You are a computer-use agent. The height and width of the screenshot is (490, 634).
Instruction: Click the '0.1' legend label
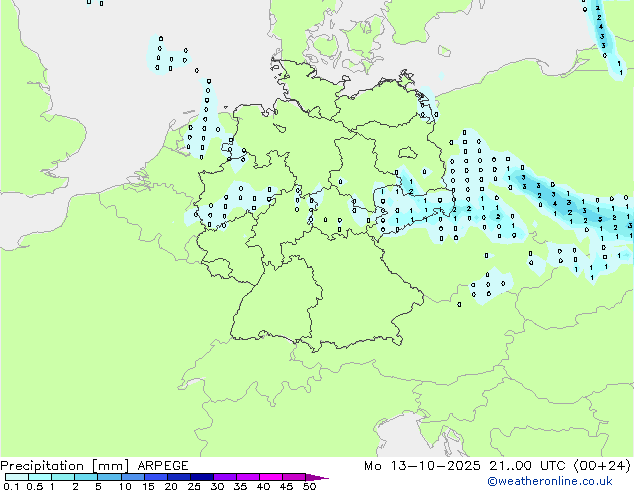coord(11,486)
